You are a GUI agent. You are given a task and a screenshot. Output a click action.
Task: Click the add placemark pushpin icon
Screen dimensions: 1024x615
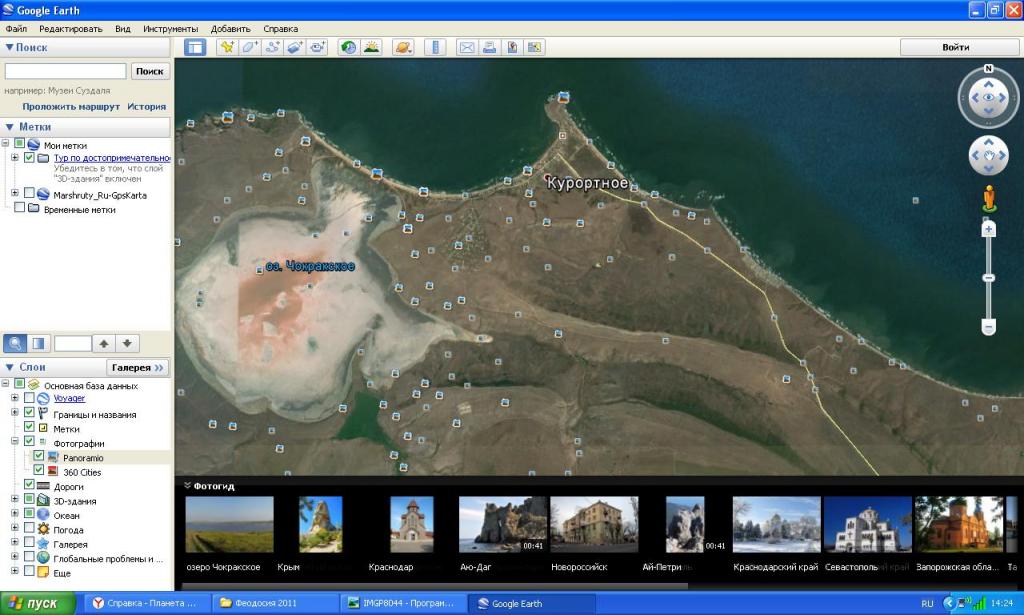click(x=227, y=47)
